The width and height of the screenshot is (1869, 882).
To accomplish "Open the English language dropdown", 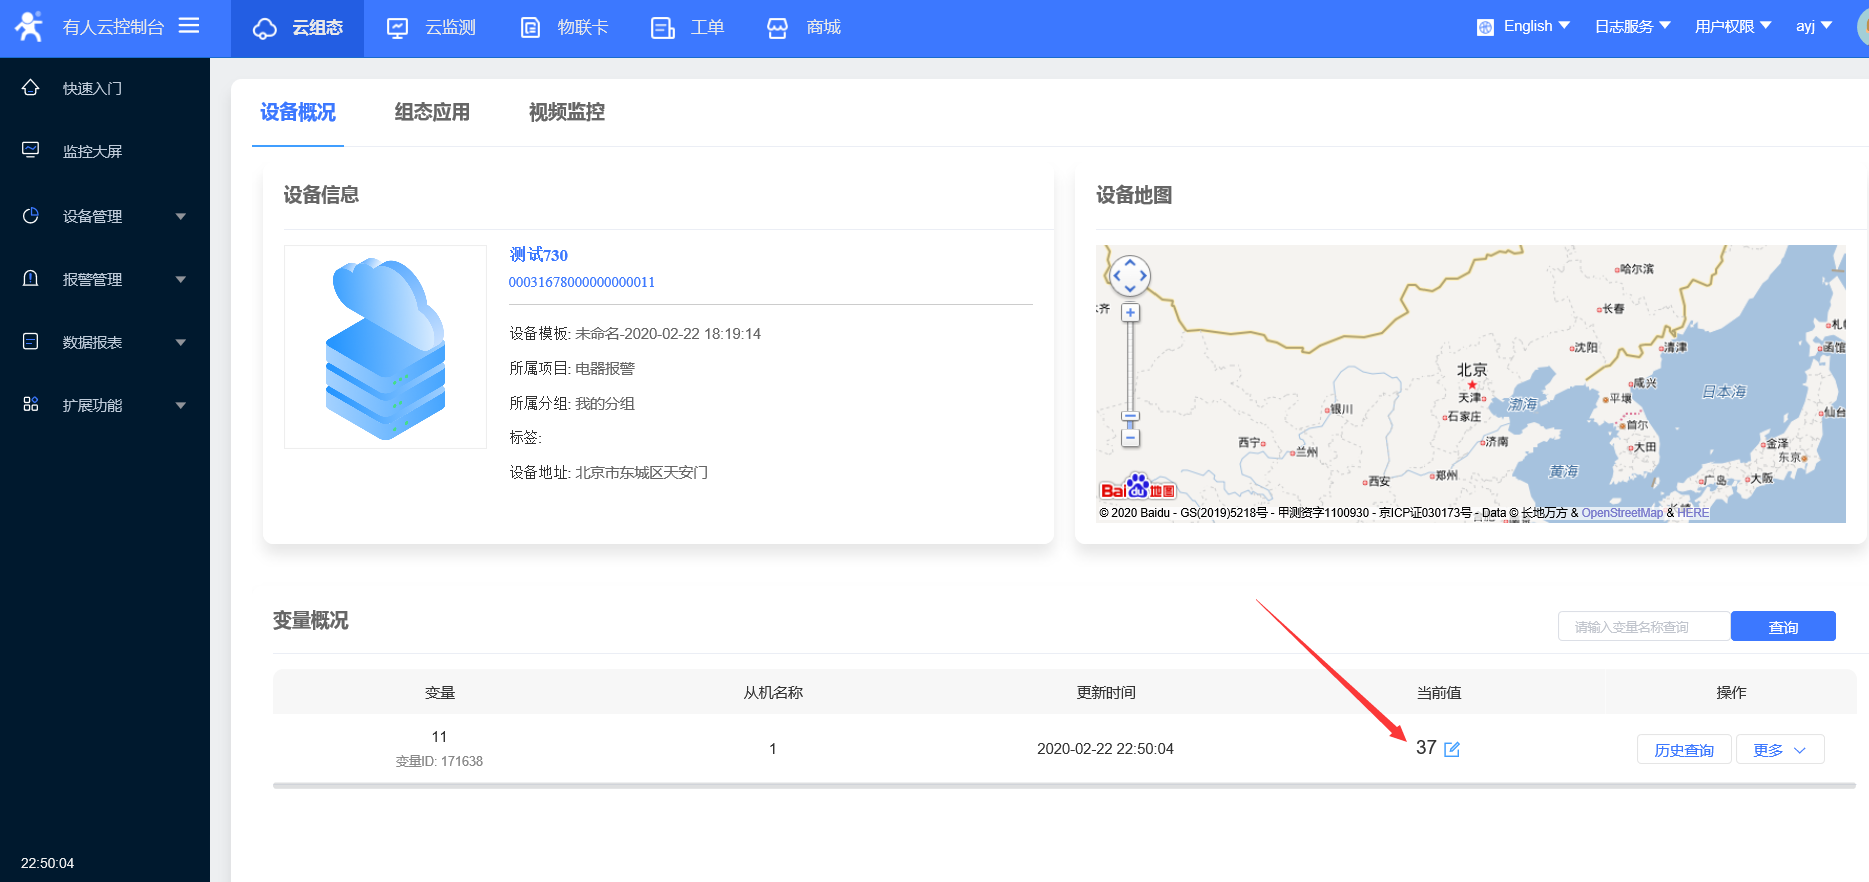I will point(1525,26).
